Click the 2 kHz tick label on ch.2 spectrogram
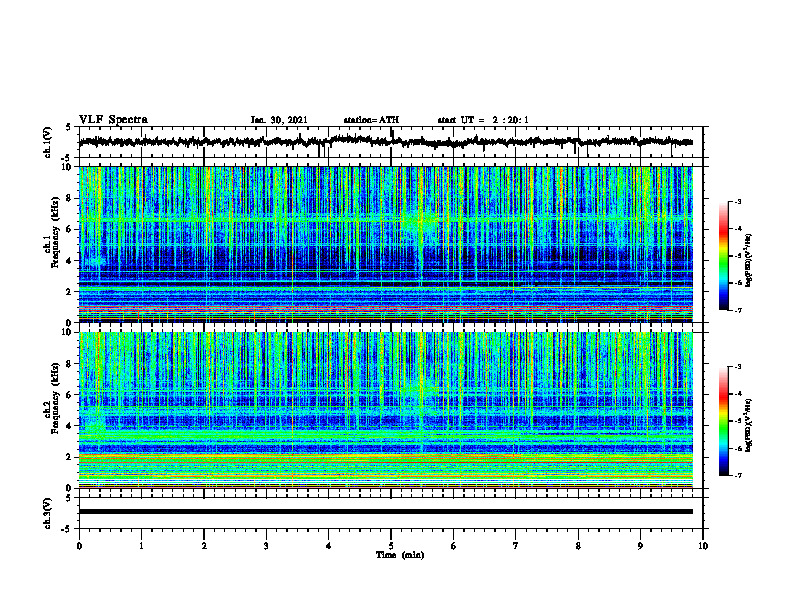The image size is (792, 612). point(70,457)
